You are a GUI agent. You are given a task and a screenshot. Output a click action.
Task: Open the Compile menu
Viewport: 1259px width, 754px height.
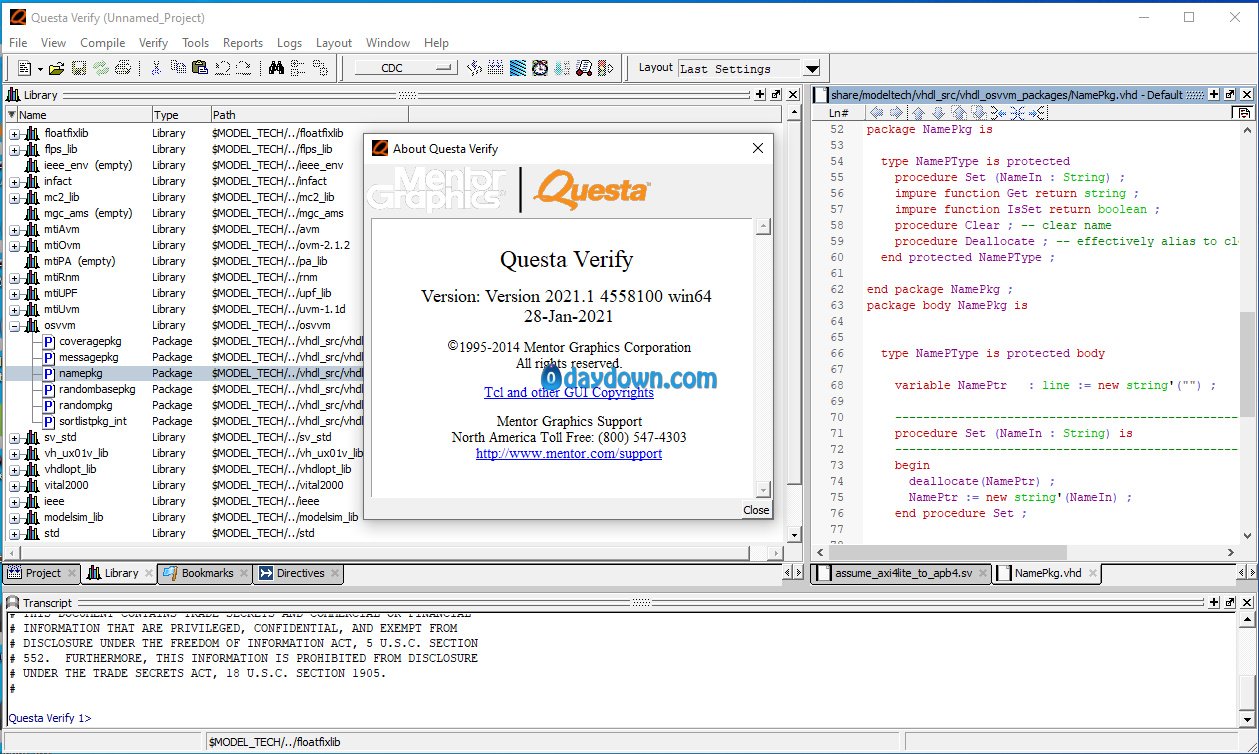(x=102, y=43)
